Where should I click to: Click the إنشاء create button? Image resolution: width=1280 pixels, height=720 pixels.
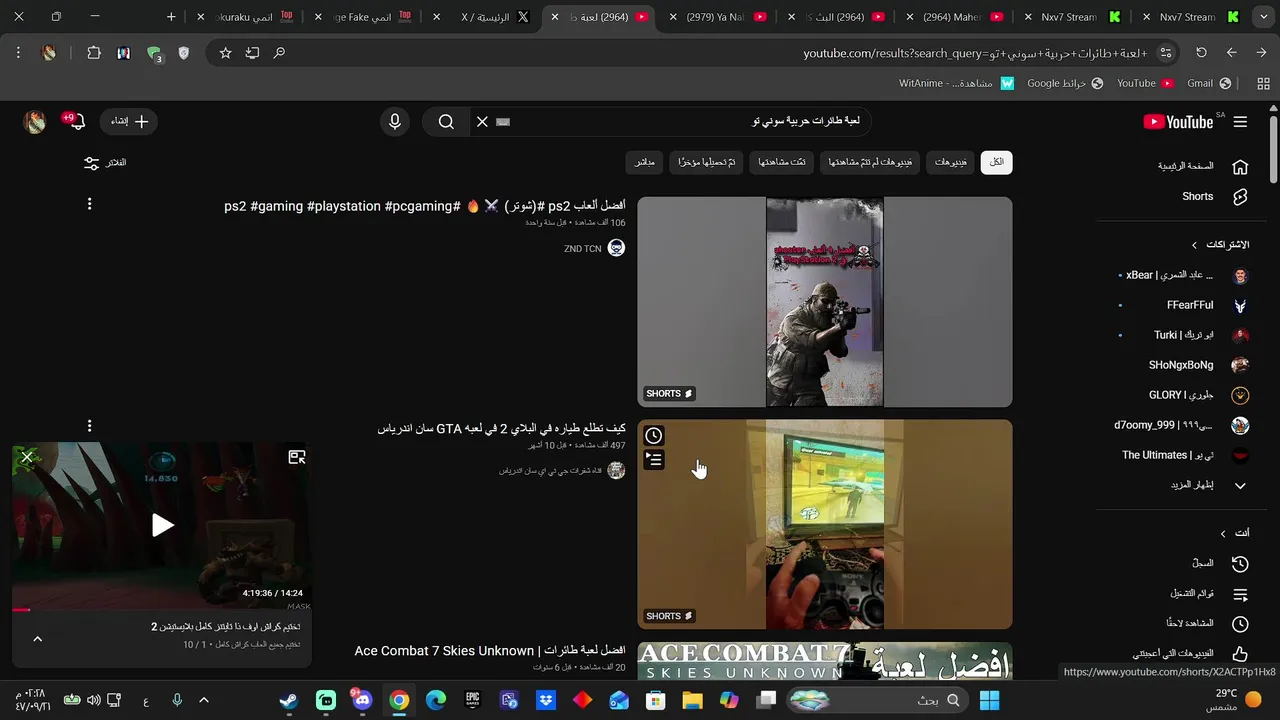click(130, 122)
